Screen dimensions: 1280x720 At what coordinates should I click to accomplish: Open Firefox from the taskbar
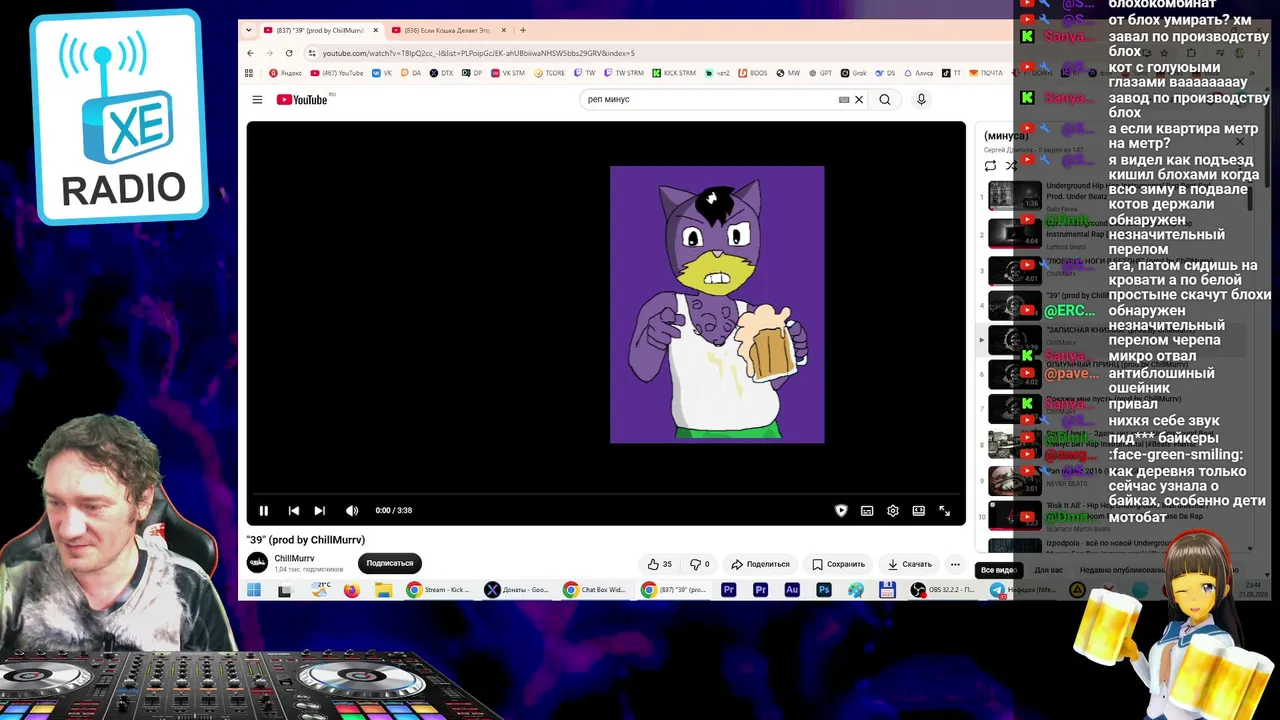pyautogui.click(x=351, y=590)
